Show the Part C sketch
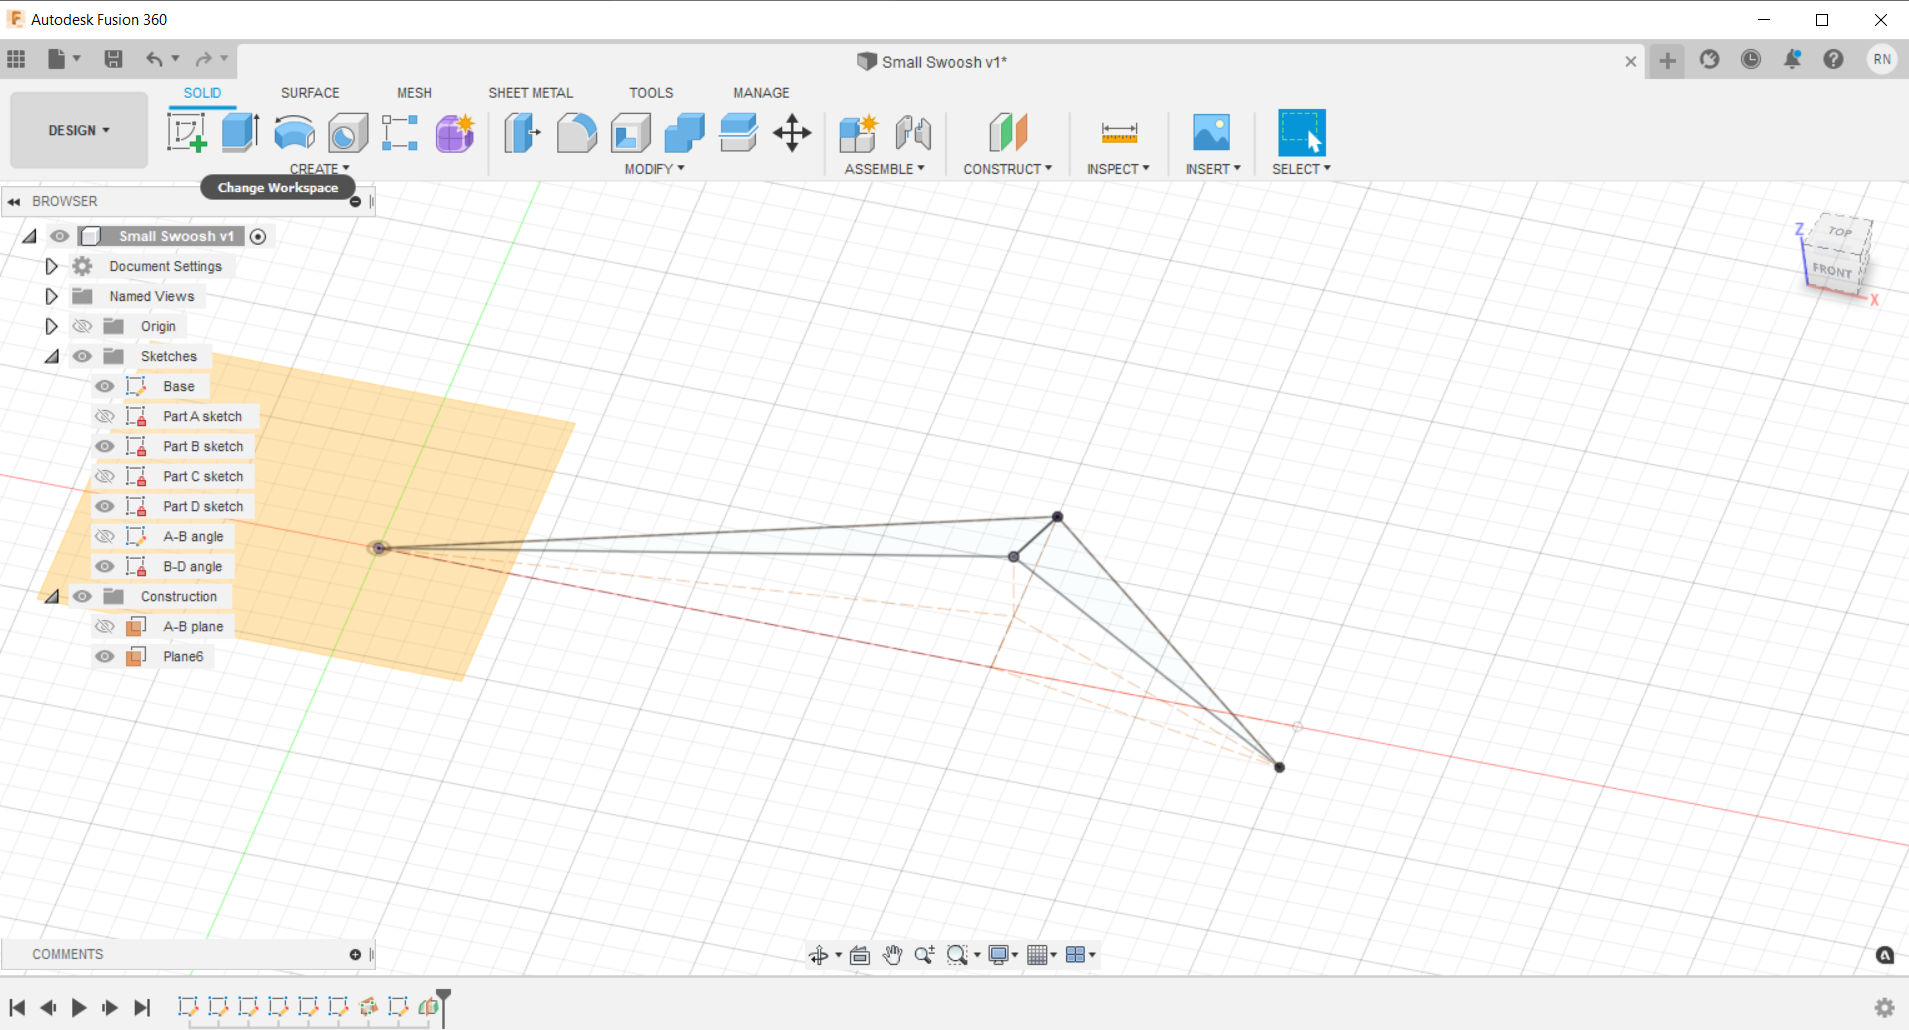Viewport: 1909px width, 1030px height. coord(105,476)
